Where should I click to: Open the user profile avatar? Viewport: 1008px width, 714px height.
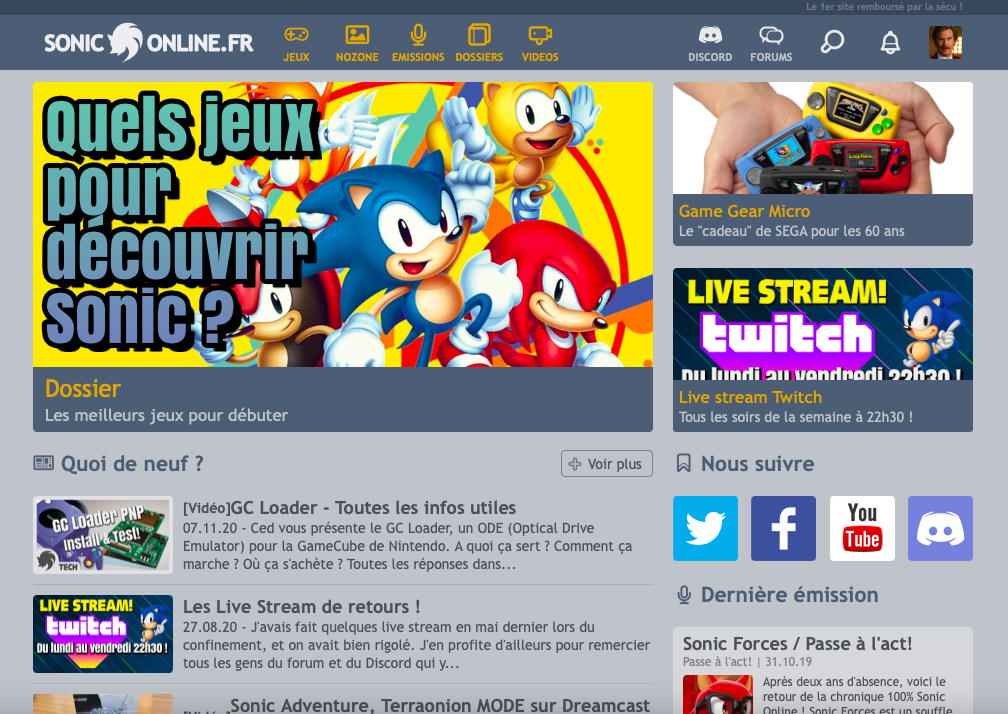pyautogui.click(x=945, y=42)
